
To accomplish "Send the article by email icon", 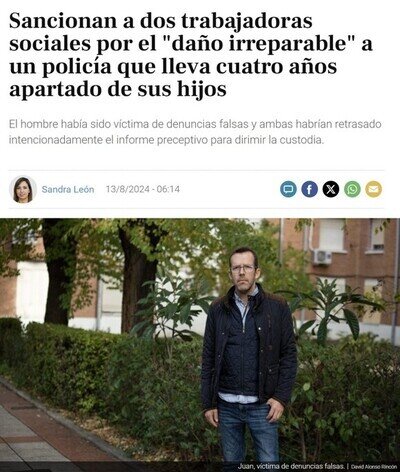I will click(374, 189).
